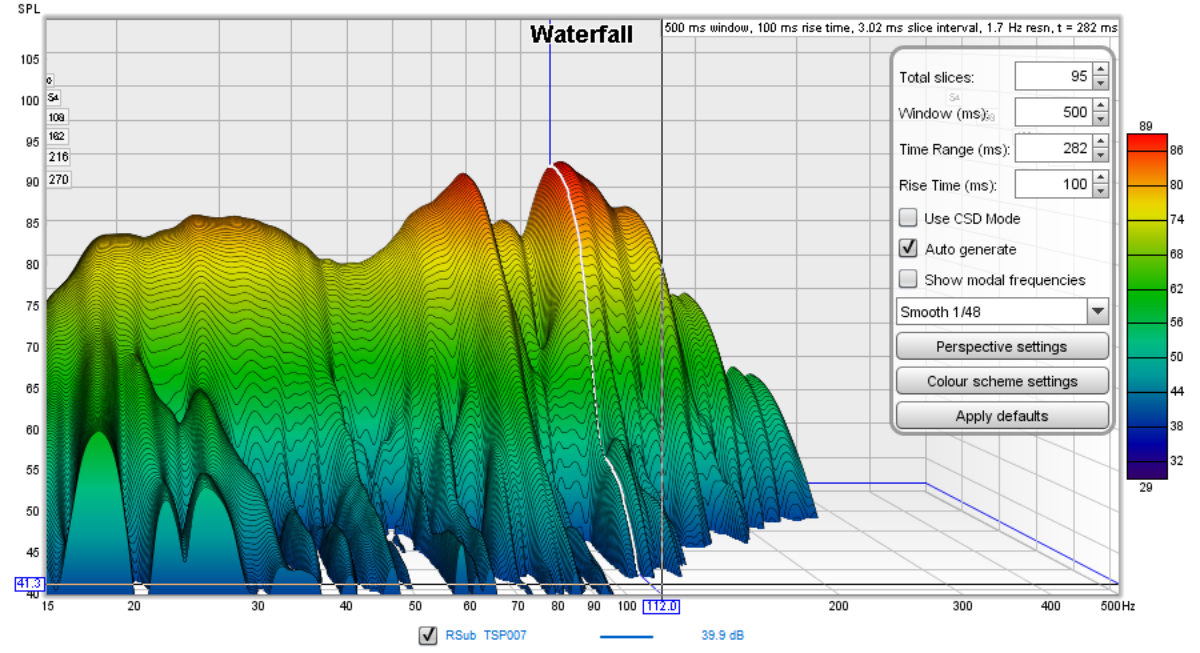1200x653 pixels.
Task: Decrease Time Range using down arrow
Action: (x=1100, y=156)
